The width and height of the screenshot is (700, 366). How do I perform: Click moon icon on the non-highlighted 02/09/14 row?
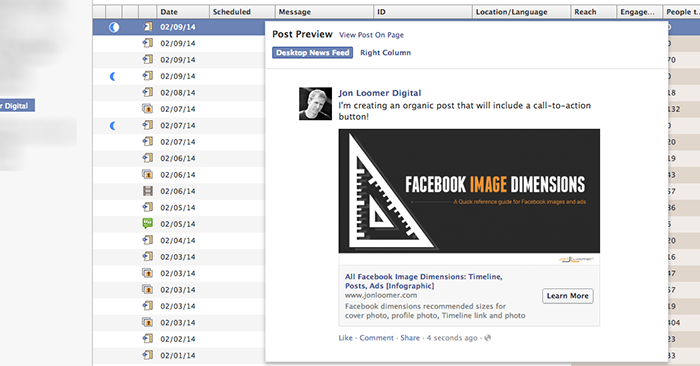point(113,76)
